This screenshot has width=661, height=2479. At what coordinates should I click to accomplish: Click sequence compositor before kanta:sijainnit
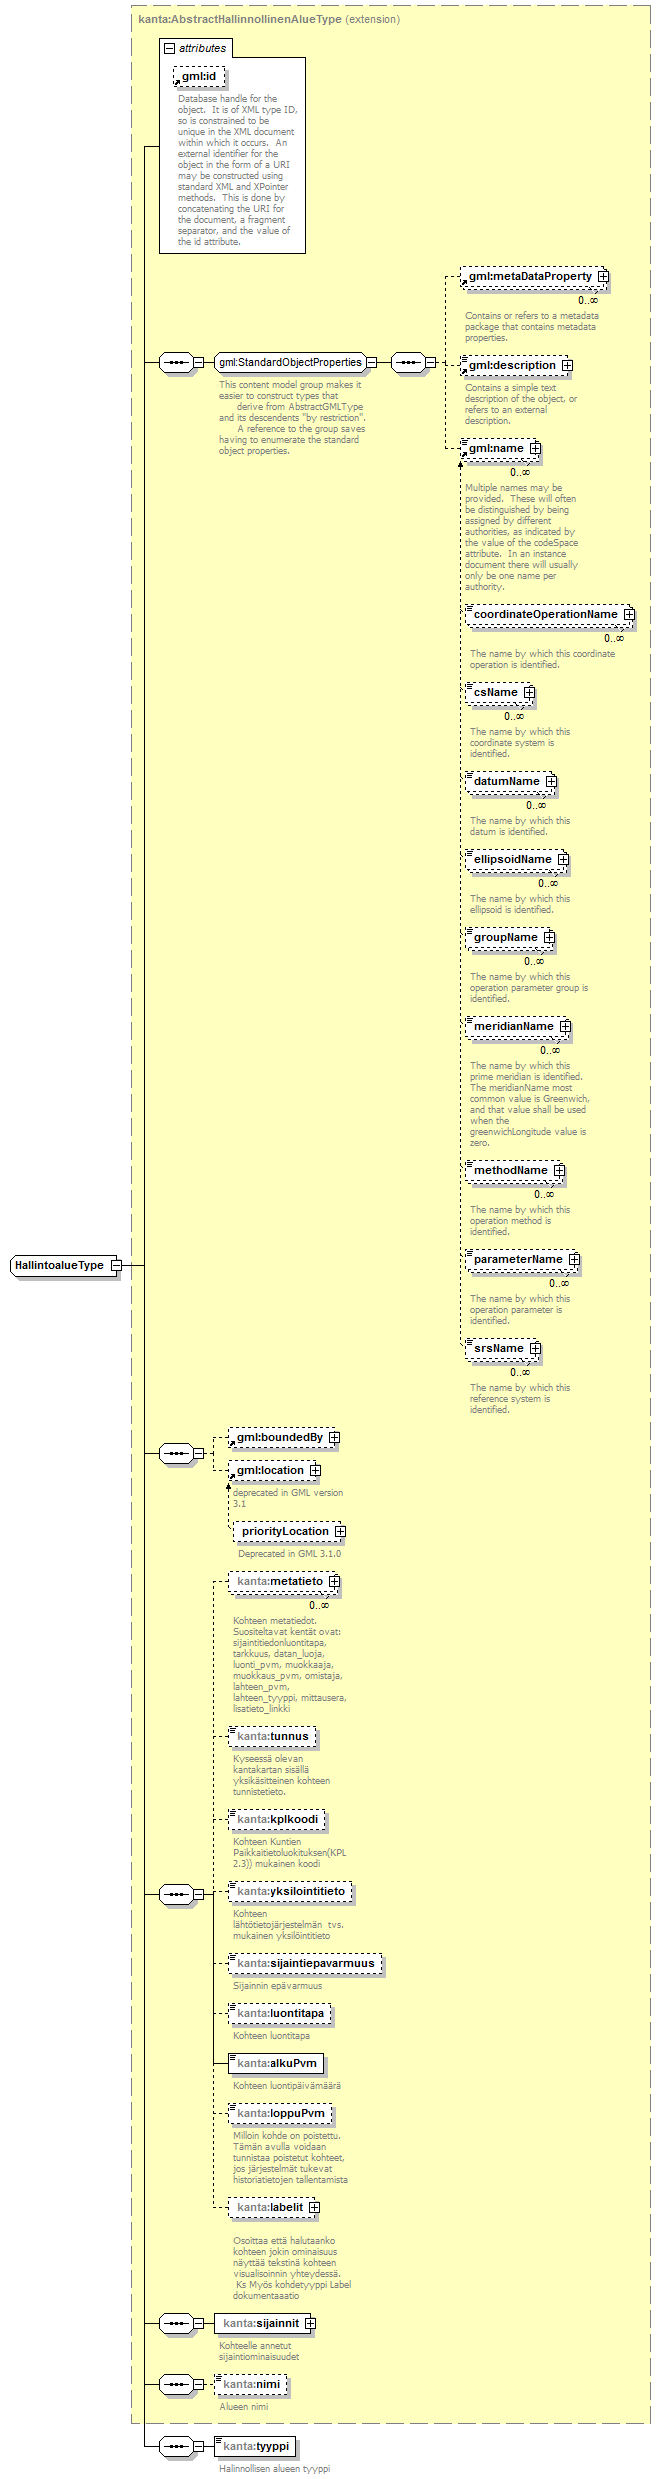pos(177,2323)
